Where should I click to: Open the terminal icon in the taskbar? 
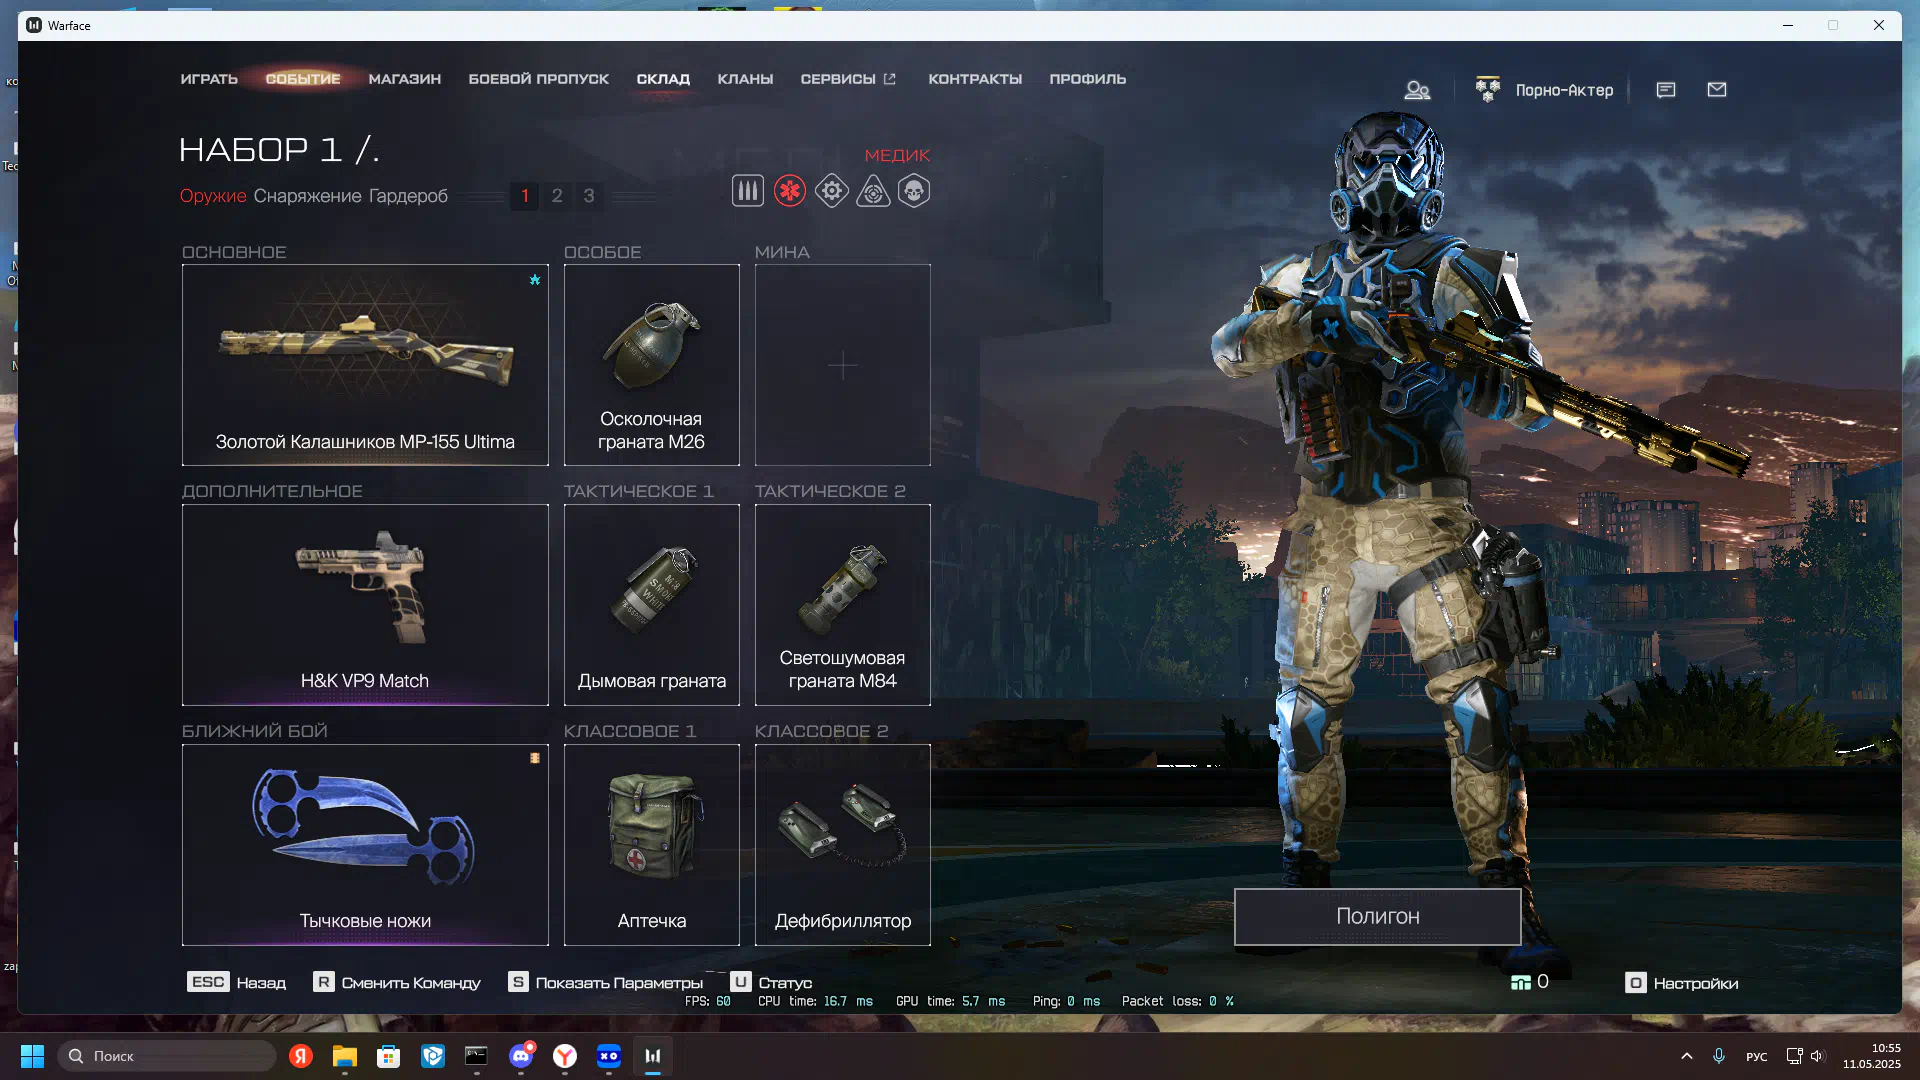(x=477, y=1056)
